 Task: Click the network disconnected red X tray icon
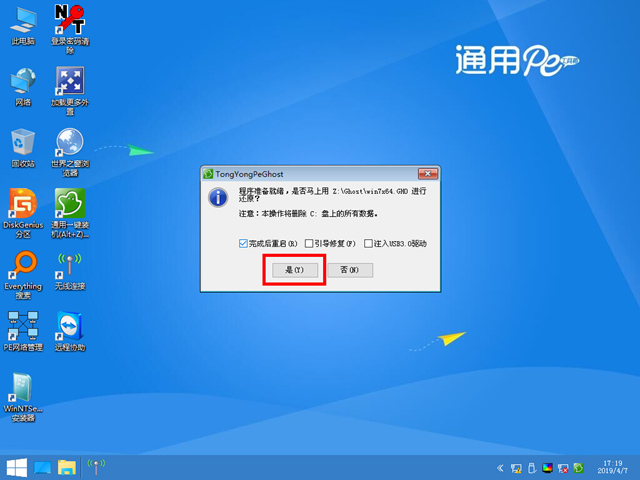[x=563, y=468]
